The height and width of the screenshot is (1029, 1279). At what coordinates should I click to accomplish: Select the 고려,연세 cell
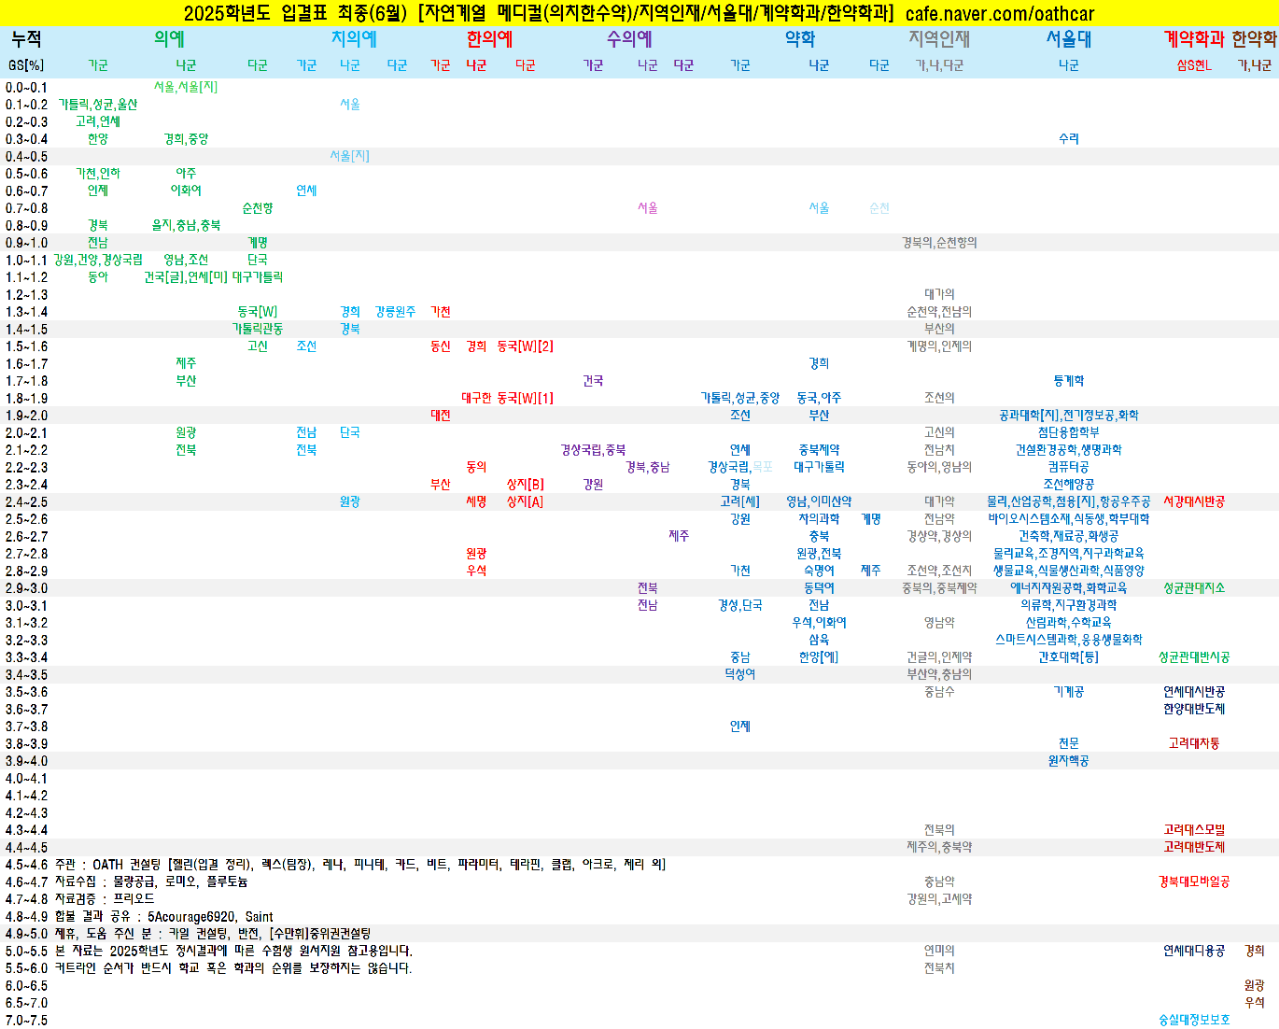[x=98, y=121]
